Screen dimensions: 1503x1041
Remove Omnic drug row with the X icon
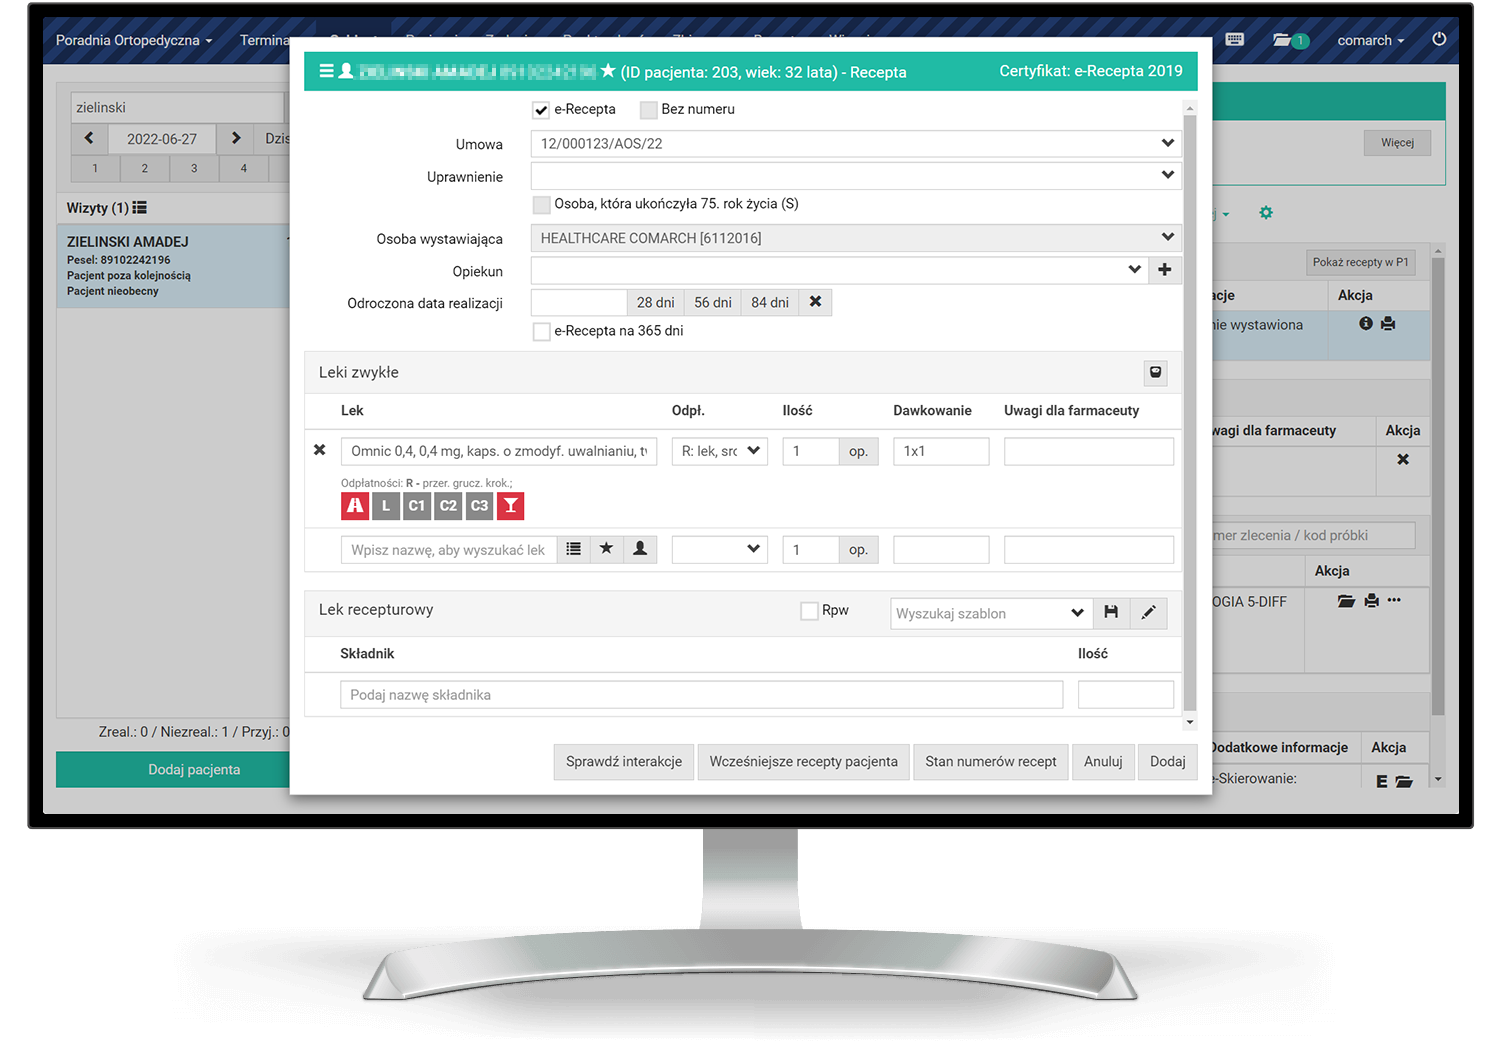click(319, 450)
